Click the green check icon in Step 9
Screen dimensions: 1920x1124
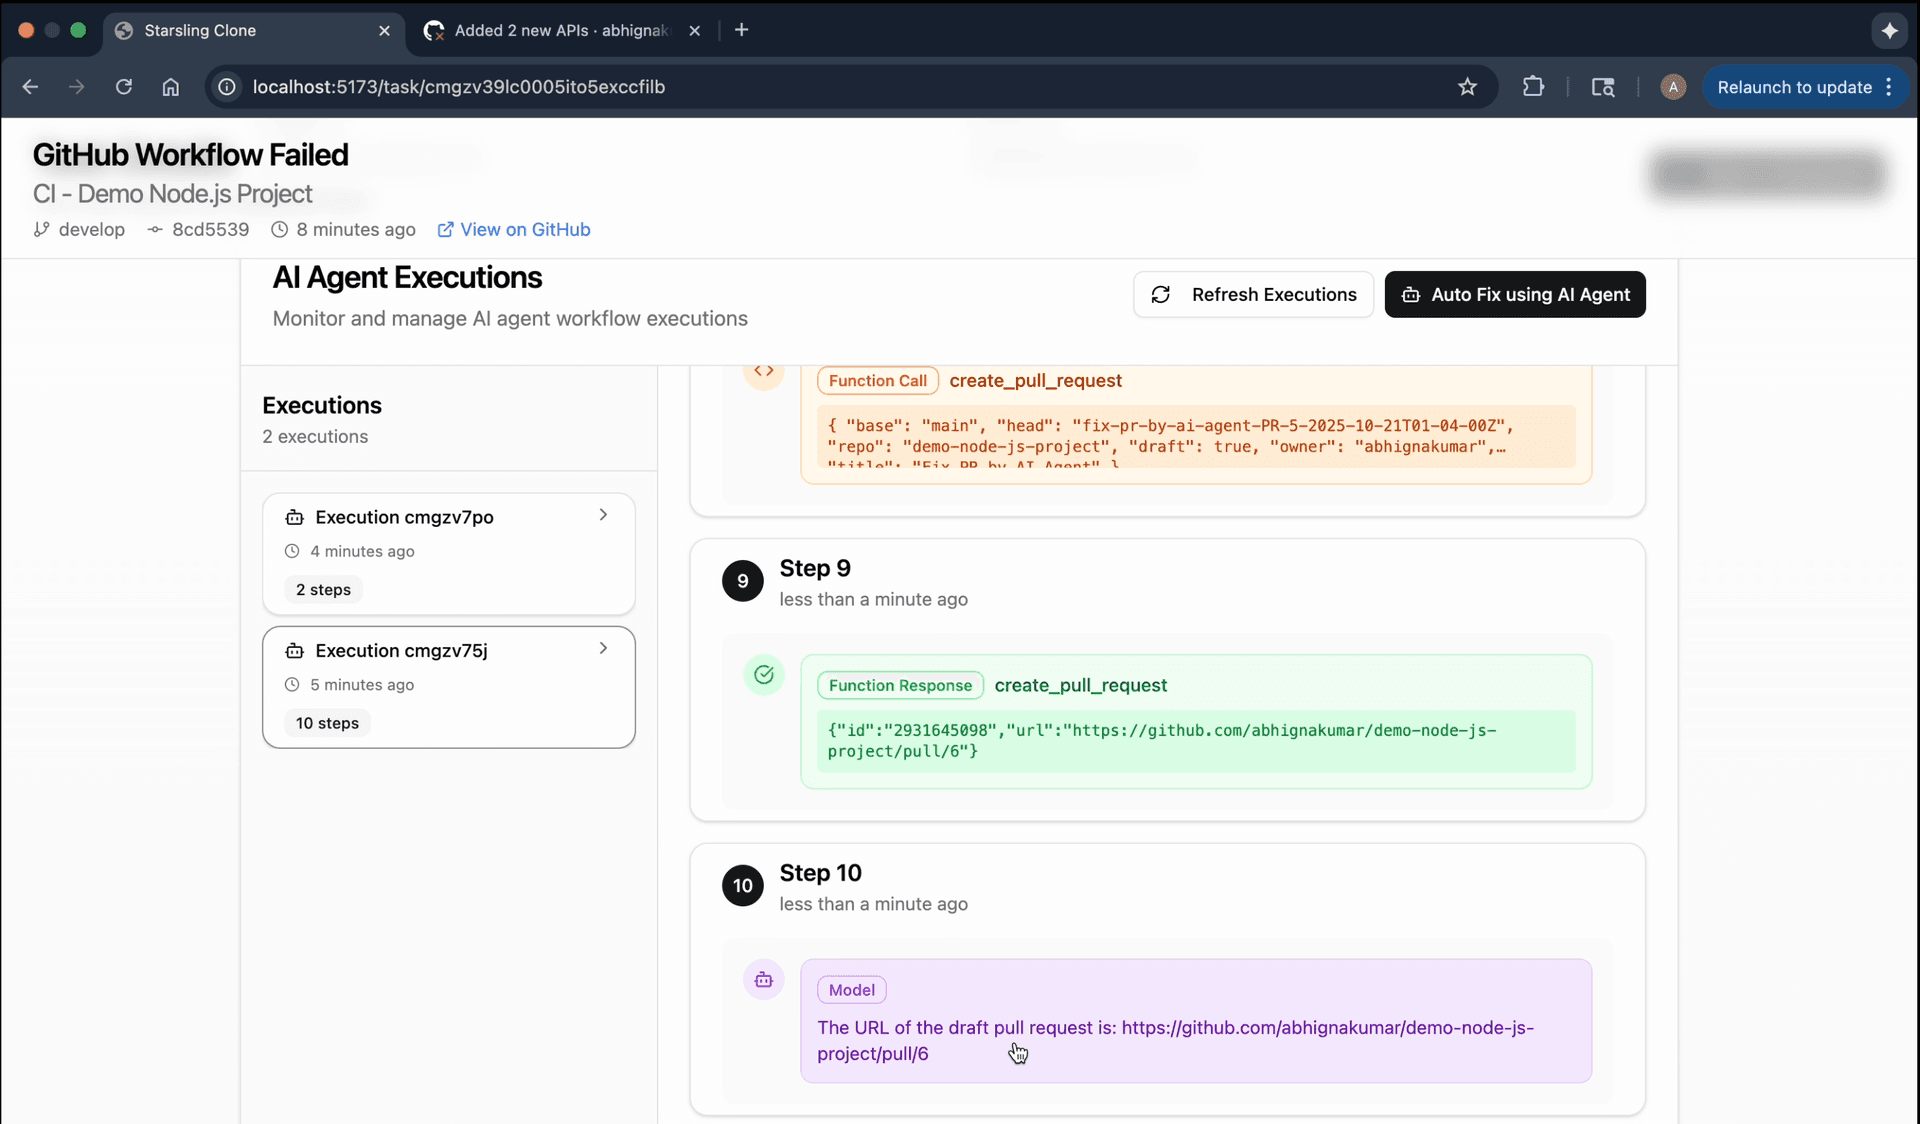(x=764, y=675)
